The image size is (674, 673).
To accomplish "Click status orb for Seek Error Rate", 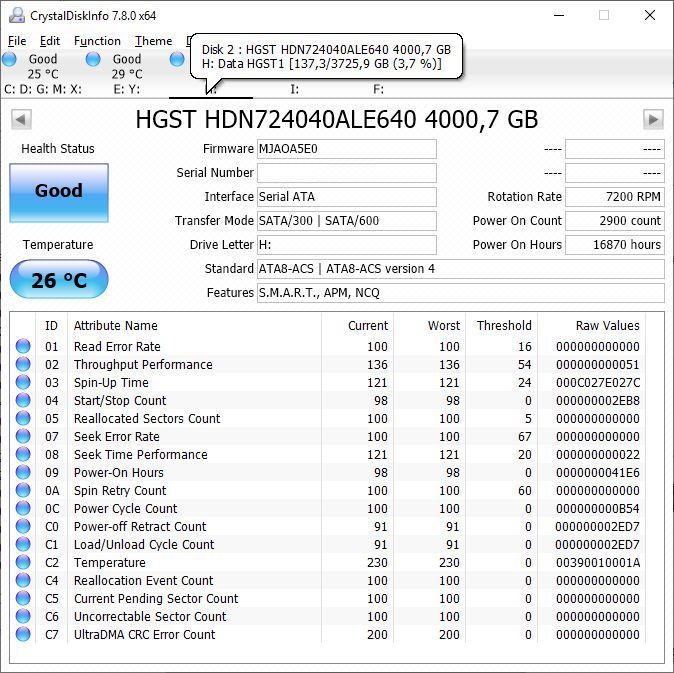I will point(23,436).
